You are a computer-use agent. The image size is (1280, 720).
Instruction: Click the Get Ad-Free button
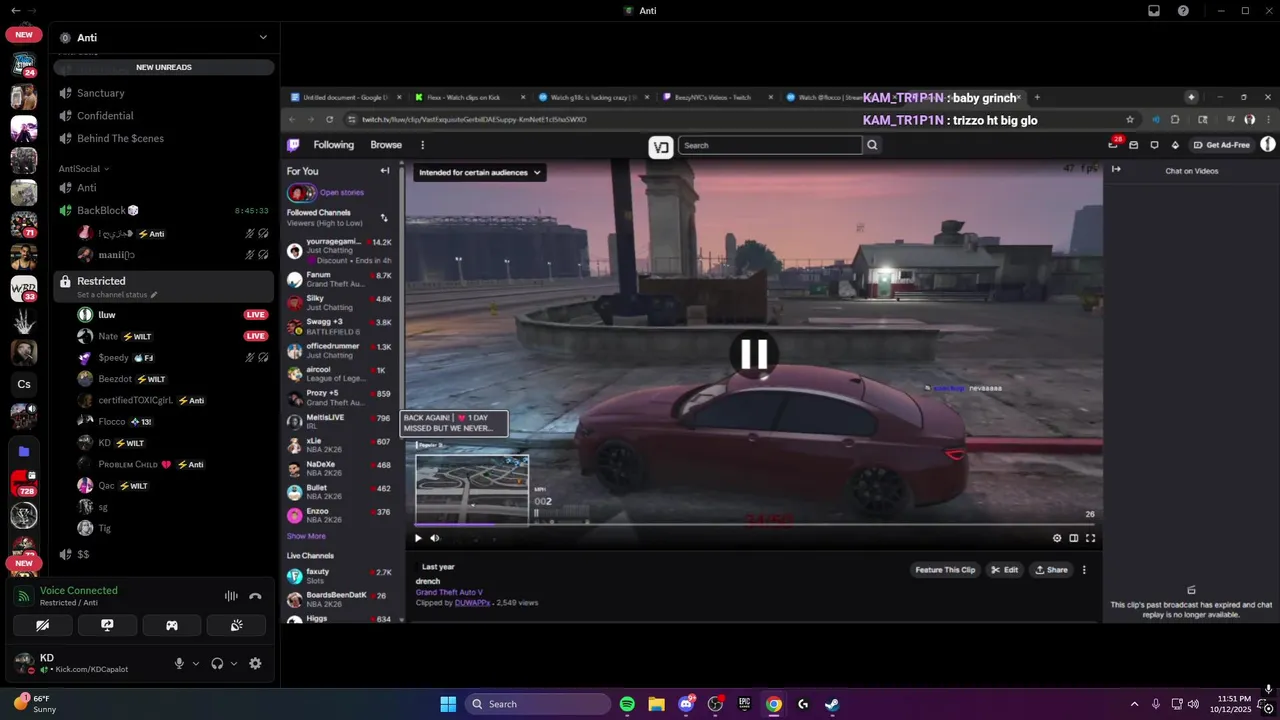(x=1221, y=145)
